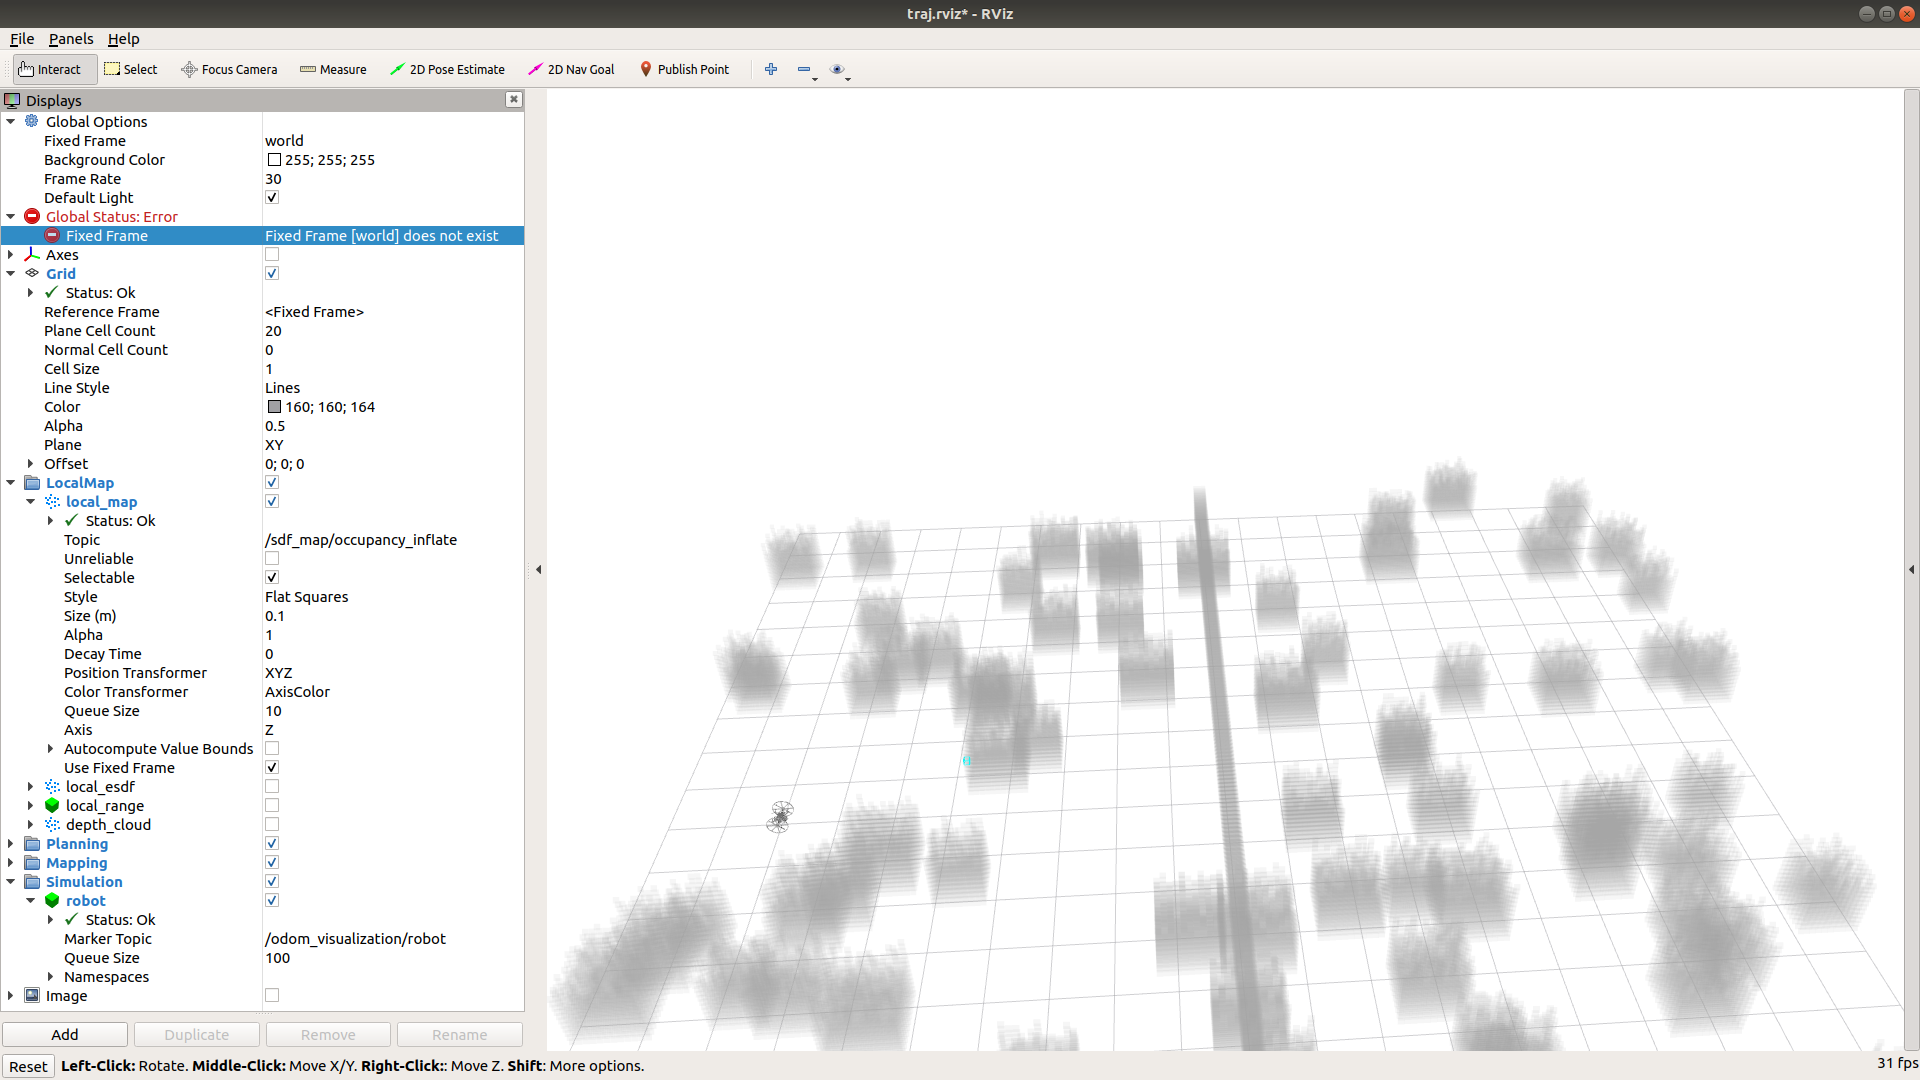Enable the depth_cloud display checkbox
This screenshot has width=1920, height=1080.
[x=272, y=825]
